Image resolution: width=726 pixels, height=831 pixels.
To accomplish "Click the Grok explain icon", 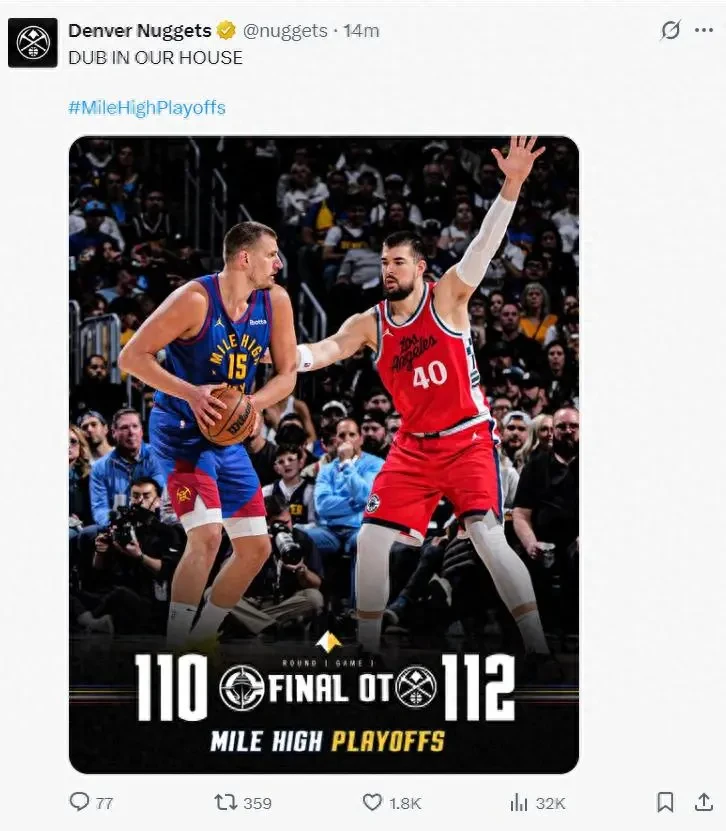I will pyautogui.click(x=670, y=30).
